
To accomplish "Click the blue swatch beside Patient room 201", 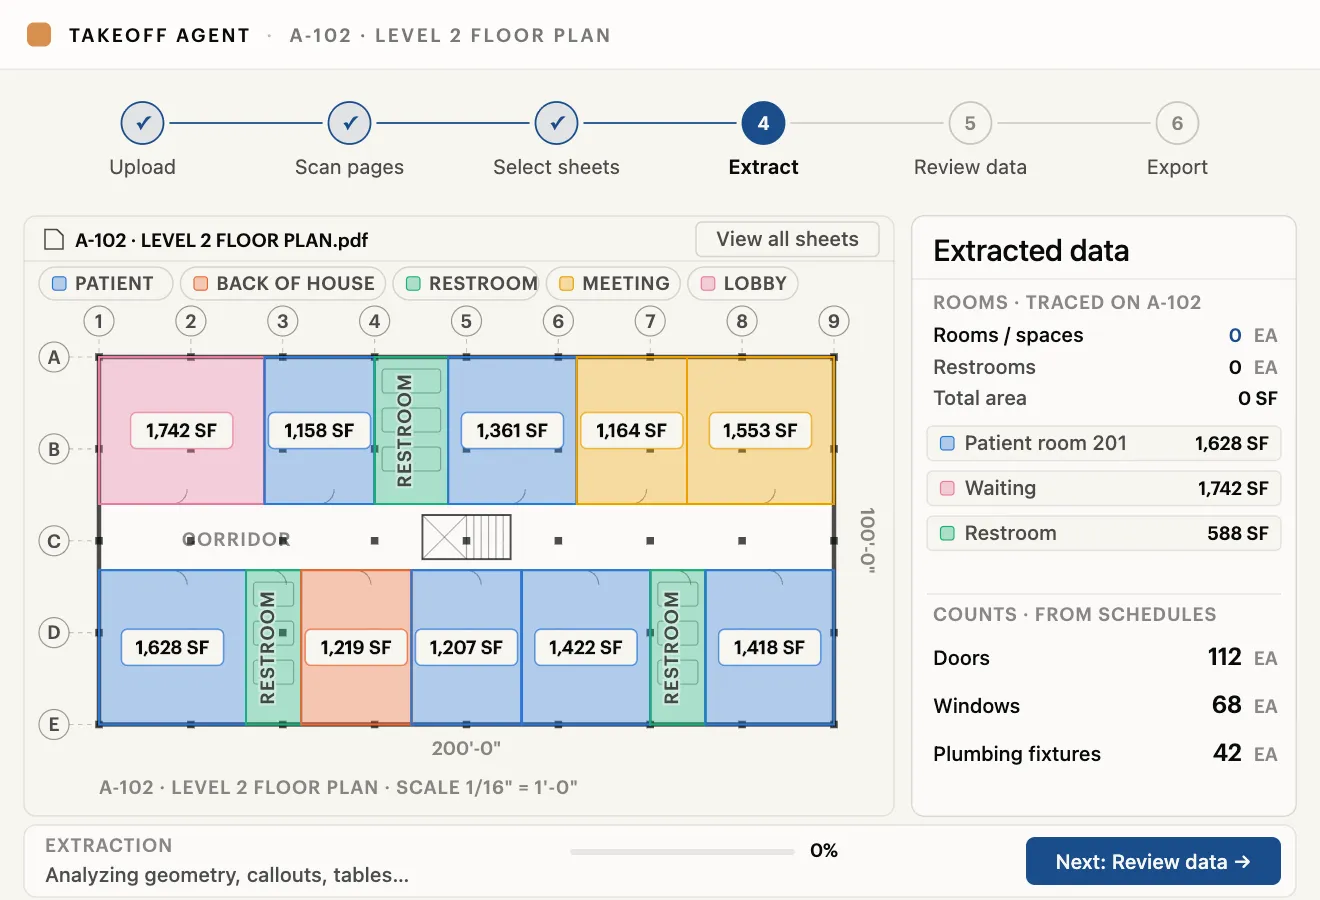I will coord(947,443).
